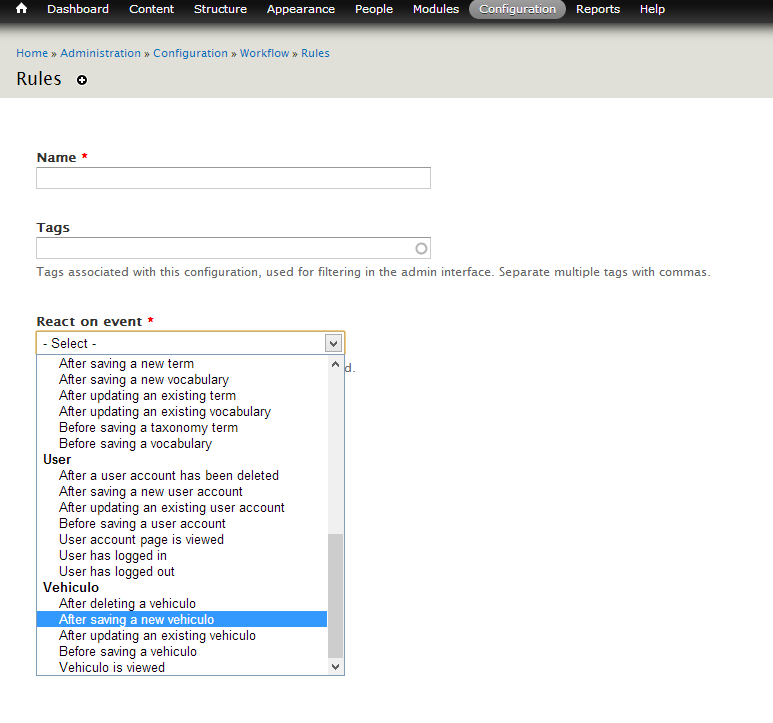Choose 'User has logged in' event
Screen dimensions: 773x723
[x=113, y=556]
